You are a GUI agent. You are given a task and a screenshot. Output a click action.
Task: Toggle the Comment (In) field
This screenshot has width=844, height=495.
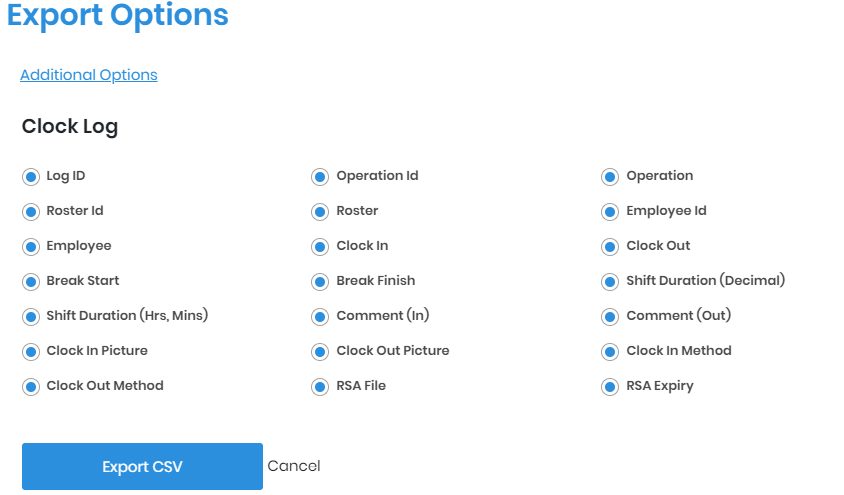[x=320, y=317]
